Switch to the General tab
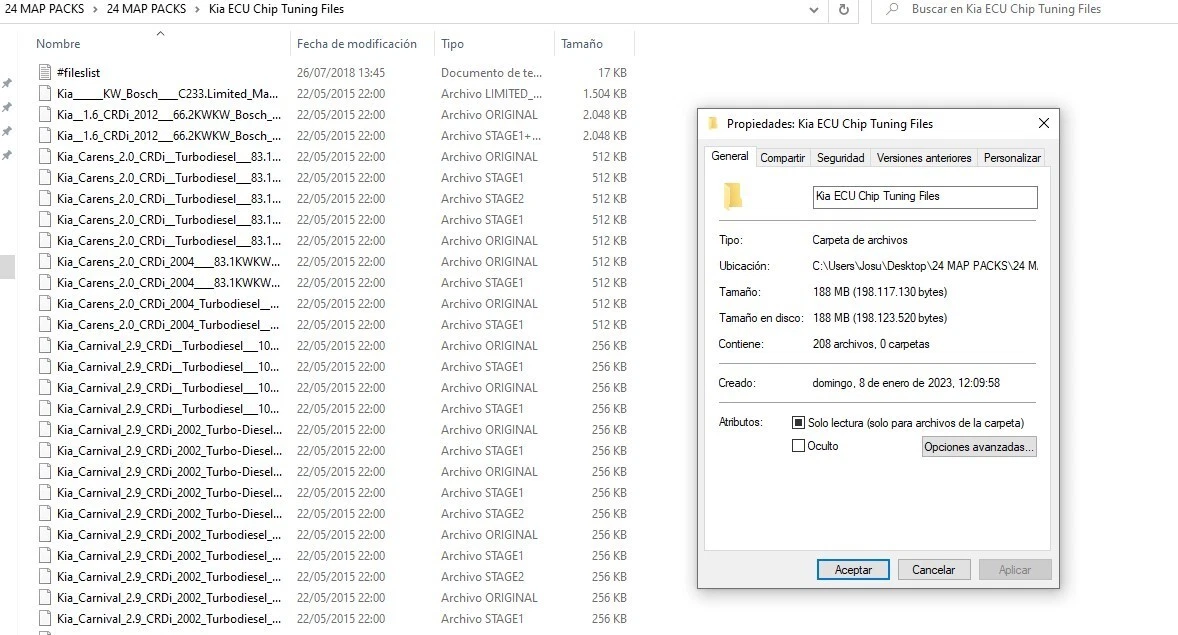 729,156
